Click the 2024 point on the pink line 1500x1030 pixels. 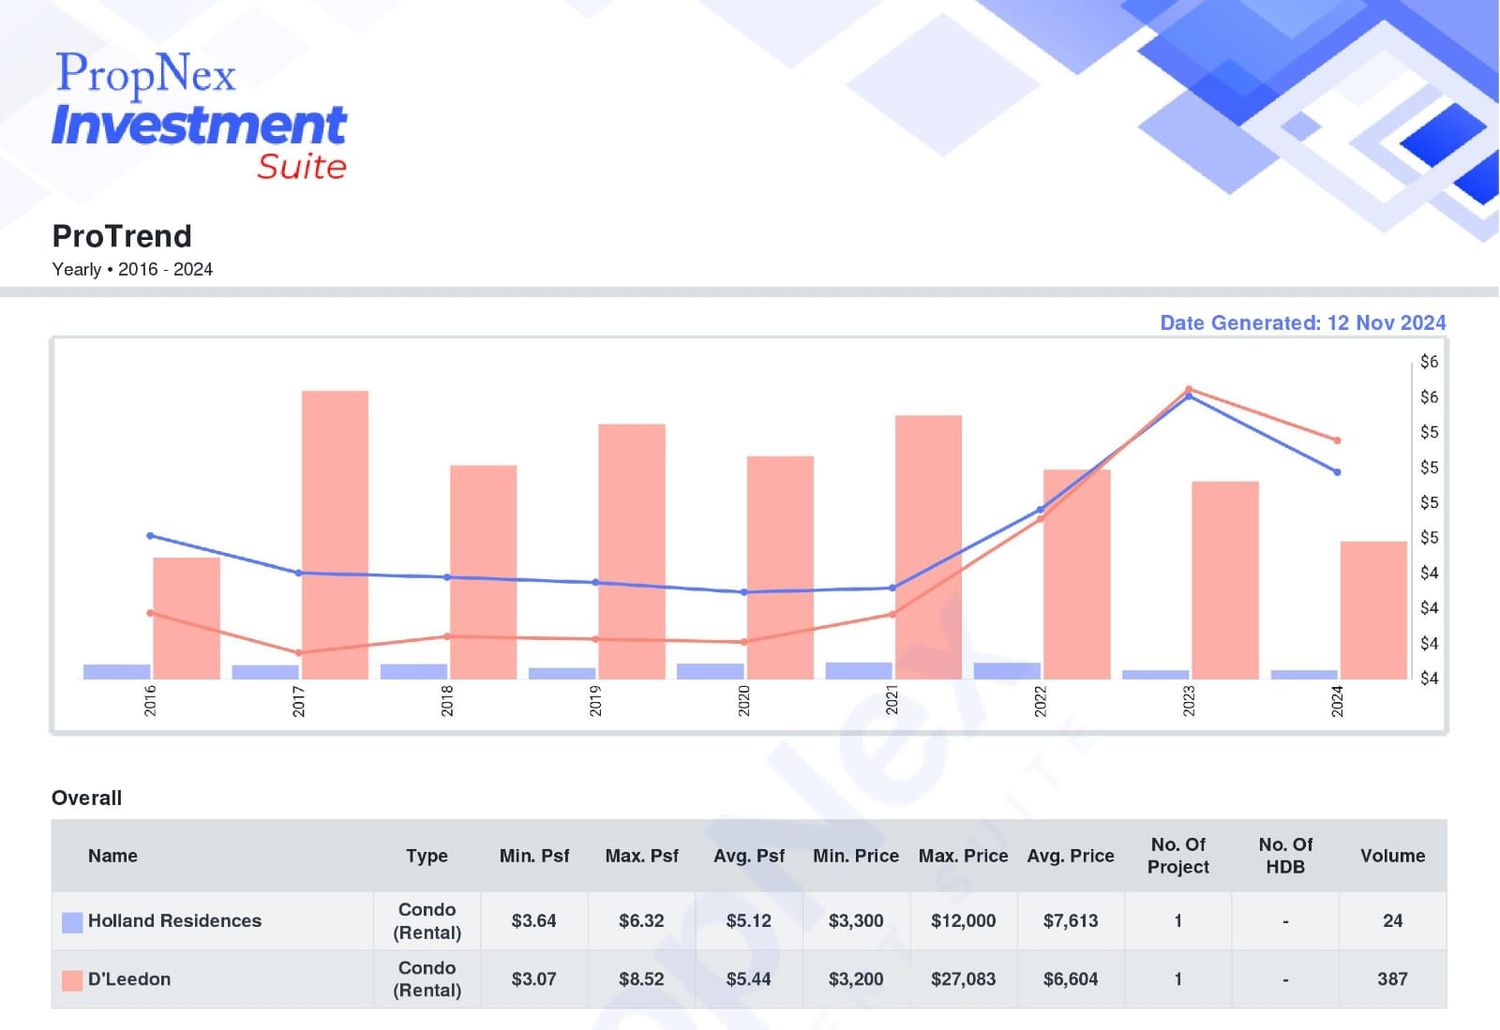[1337, 440]
